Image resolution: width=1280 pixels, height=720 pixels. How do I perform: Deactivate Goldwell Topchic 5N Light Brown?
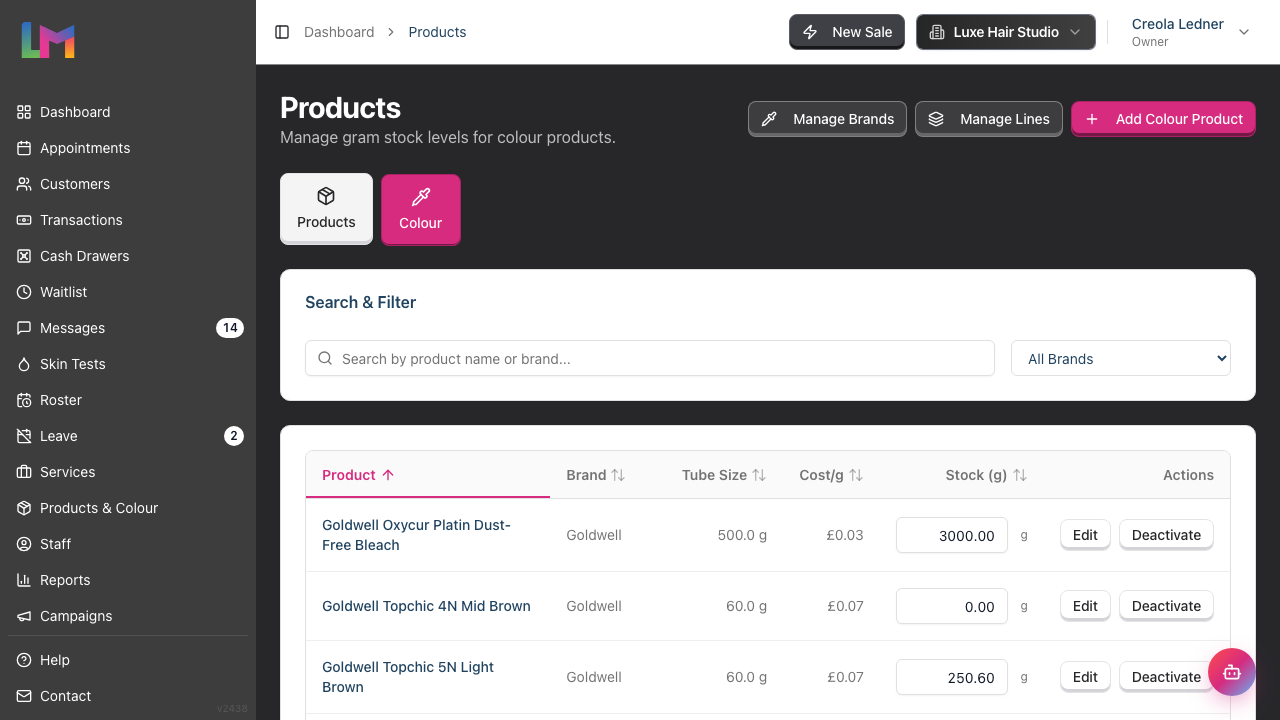pos(1166,677)
